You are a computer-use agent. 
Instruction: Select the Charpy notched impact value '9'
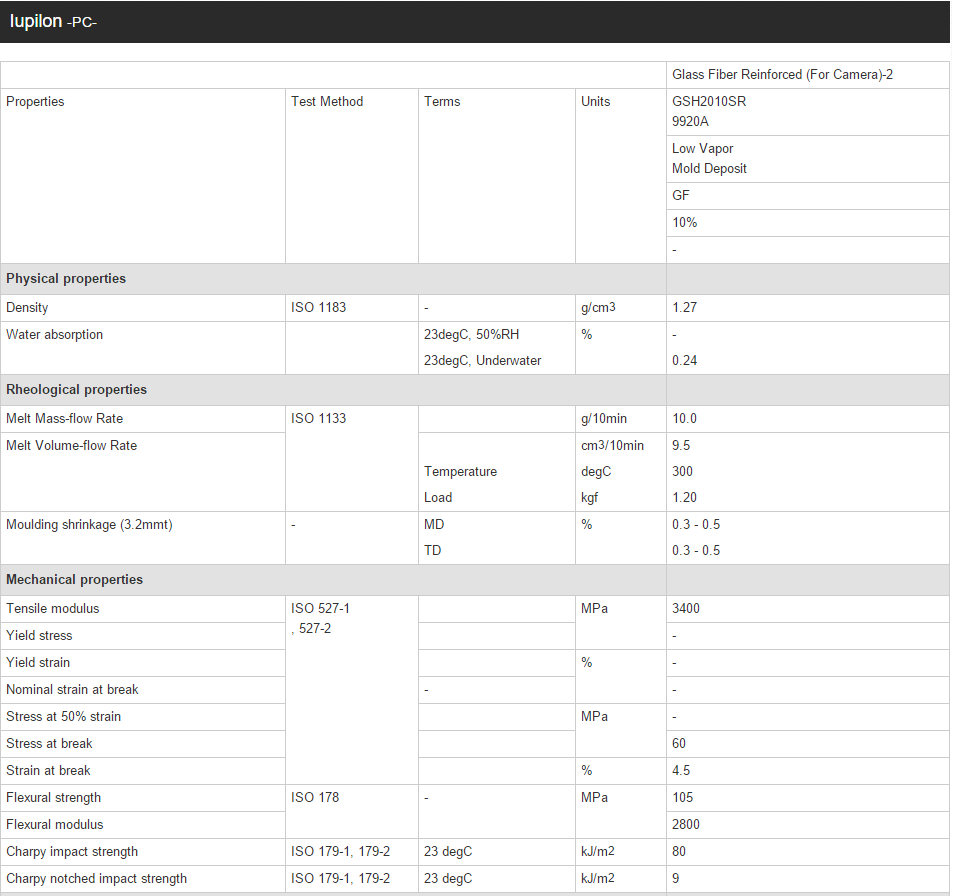[676, 878]
